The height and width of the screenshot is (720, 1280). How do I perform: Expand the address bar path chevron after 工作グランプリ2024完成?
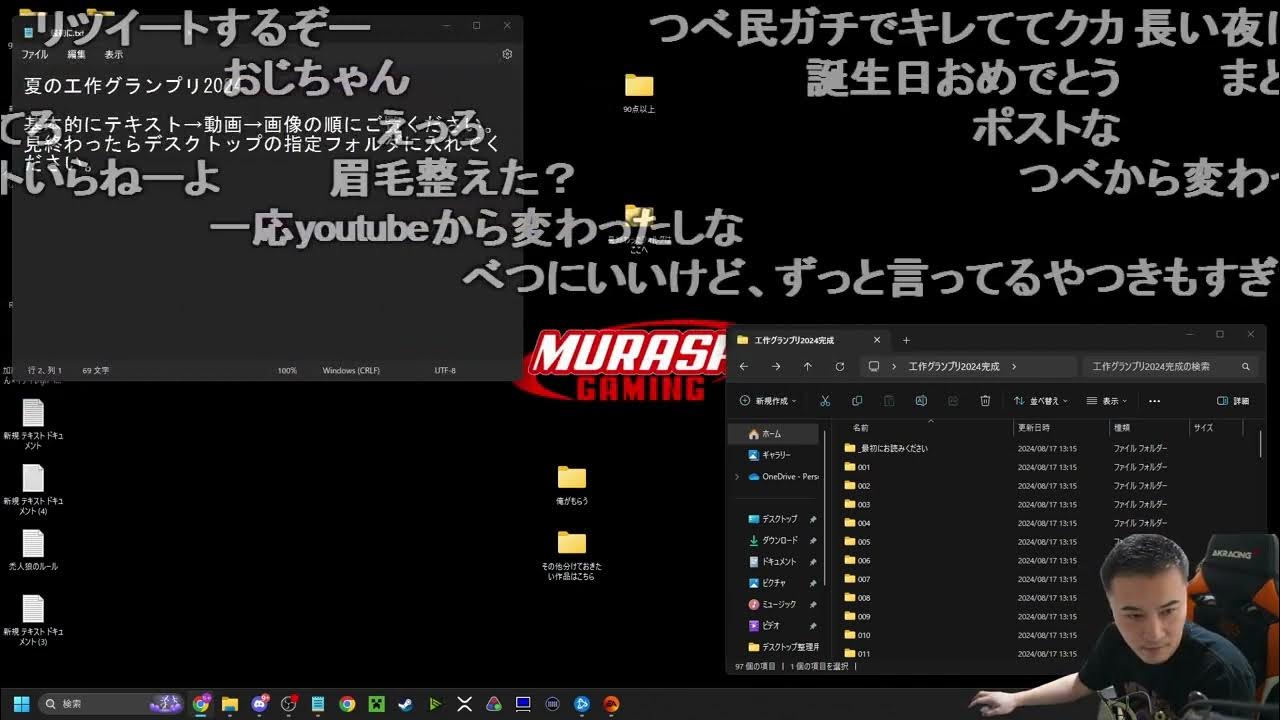coord(1013,367)
